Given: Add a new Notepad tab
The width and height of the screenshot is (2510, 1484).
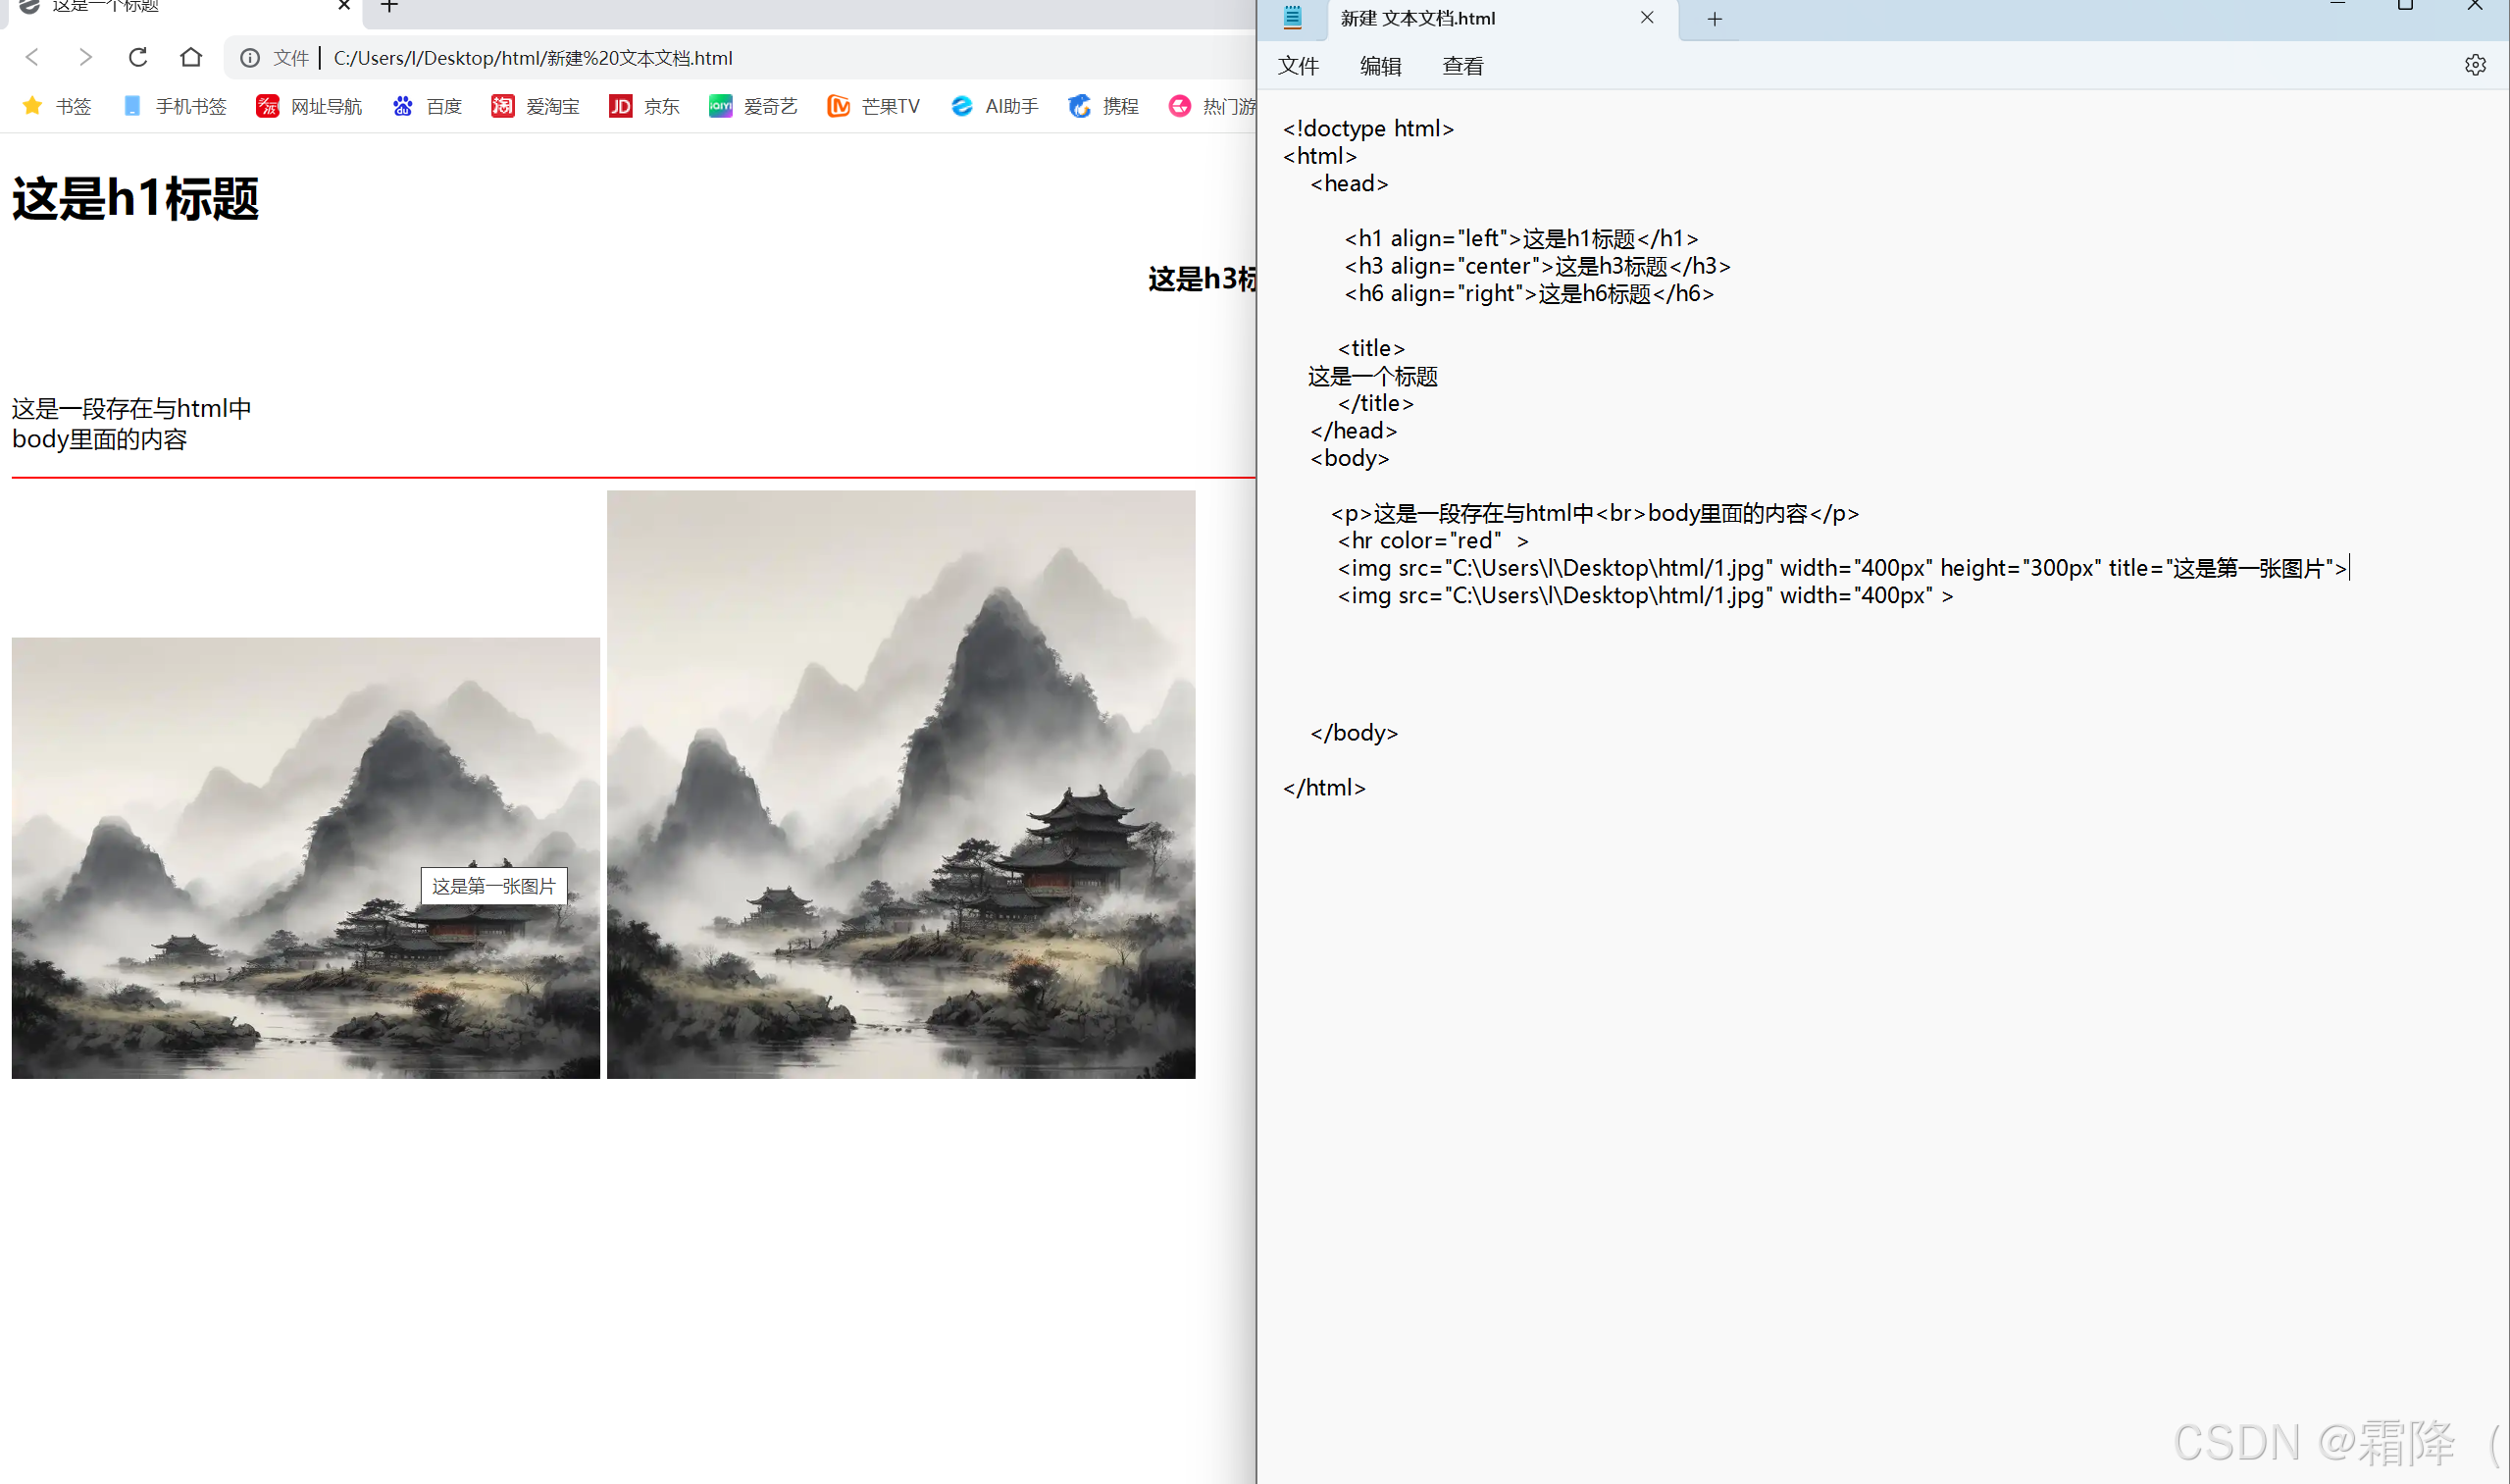Looking at the screenshot, I should coord(1714,19).
